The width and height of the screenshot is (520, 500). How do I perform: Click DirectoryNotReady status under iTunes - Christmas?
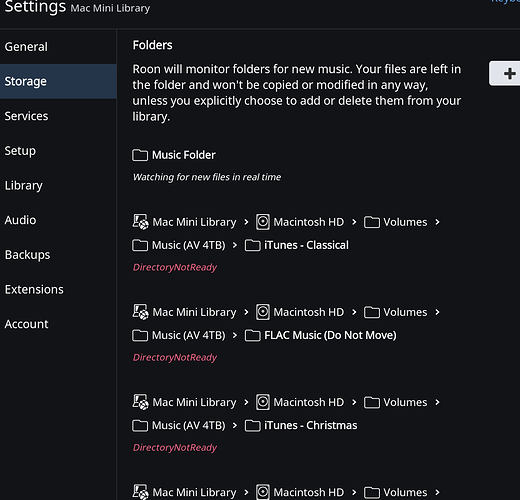pyautogui.click(x=175, y=448)
